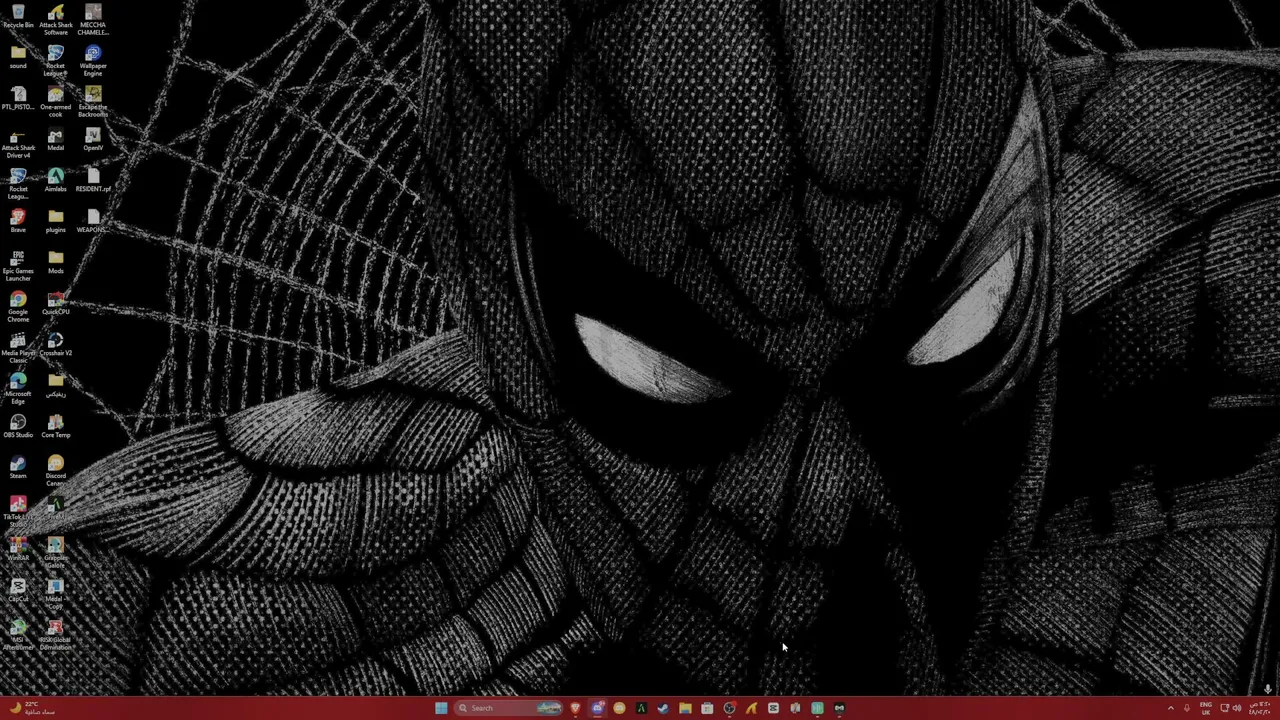Select the Microsoft Edge desktop shortcut
The height and width of the screenshot is (720, 1280).
coord(18,389)
